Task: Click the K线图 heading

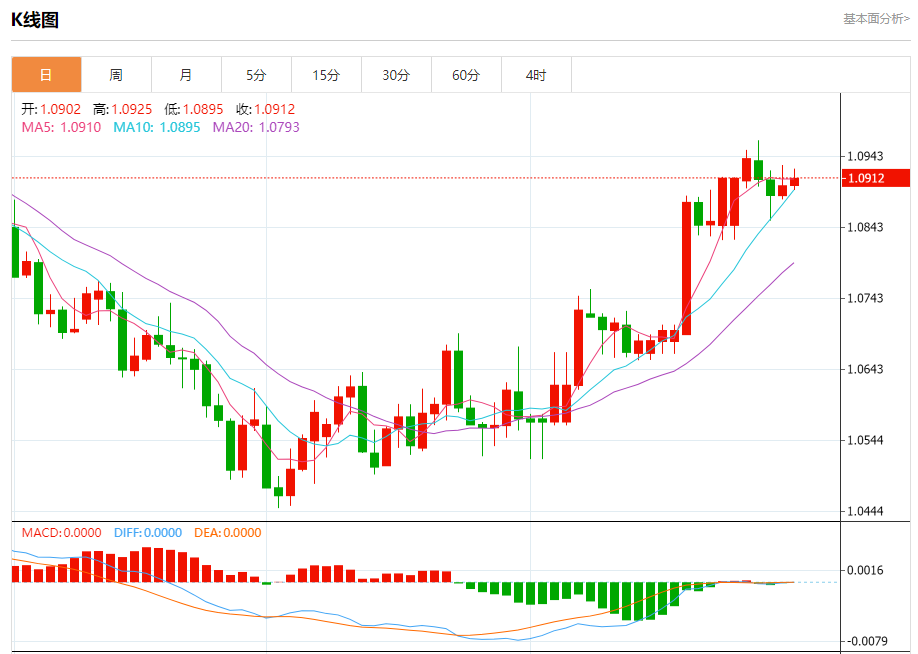Action: (x=35, y=20)
